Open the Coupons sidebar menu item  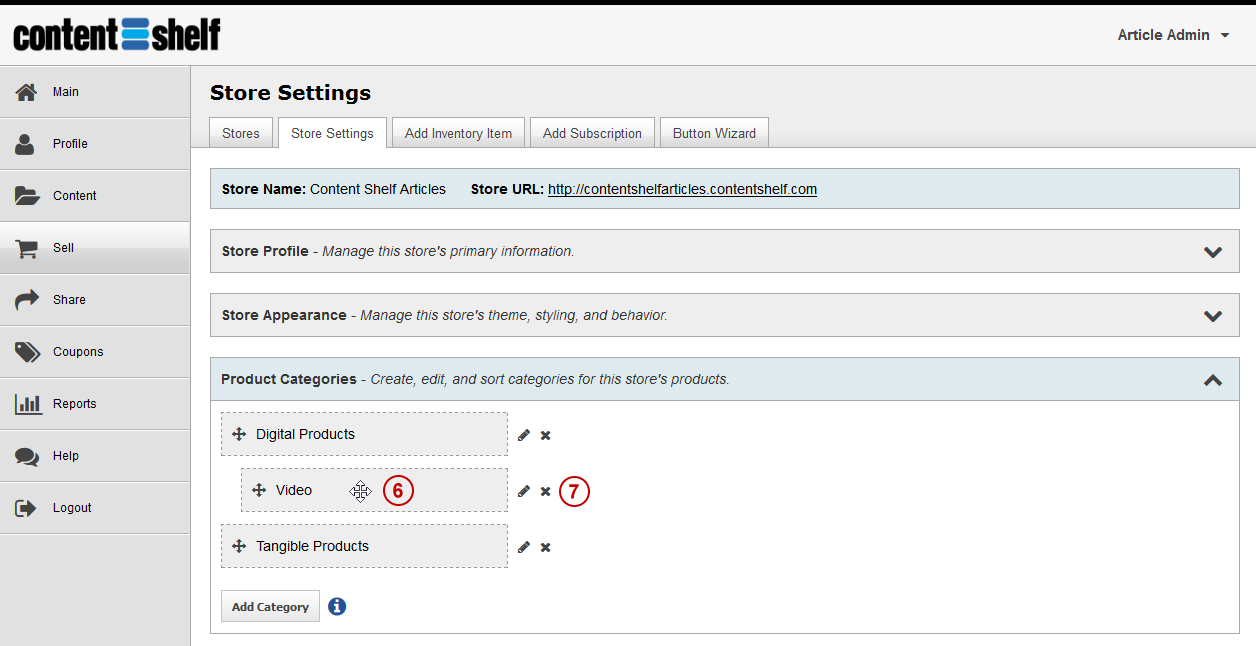[x=95, y=352]
